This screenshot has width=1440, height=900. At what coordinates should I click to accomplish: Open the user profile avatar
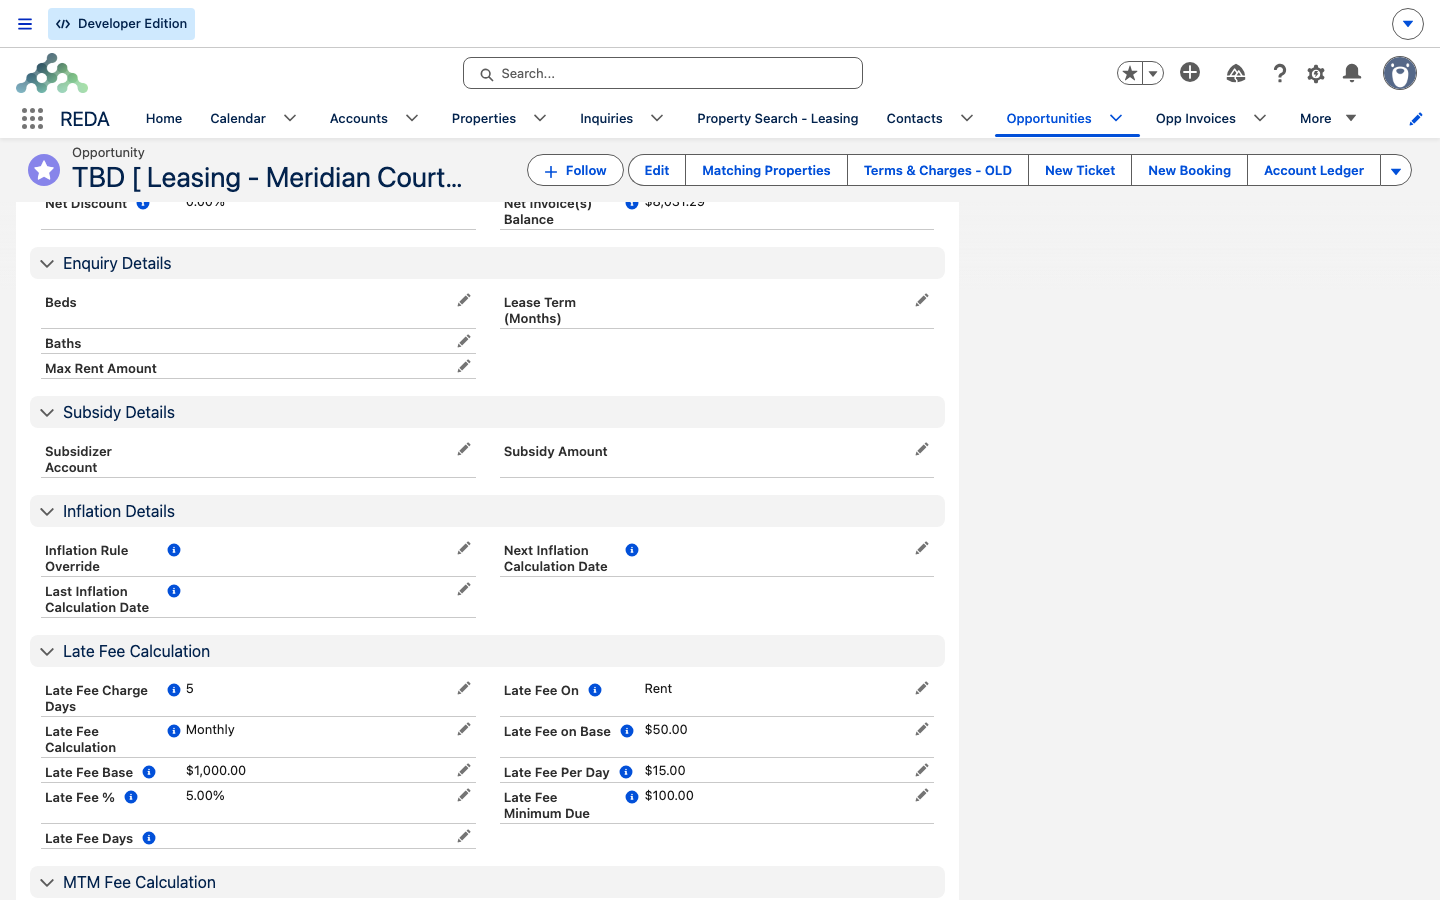pyautogui.click(x=1400, y=73)
